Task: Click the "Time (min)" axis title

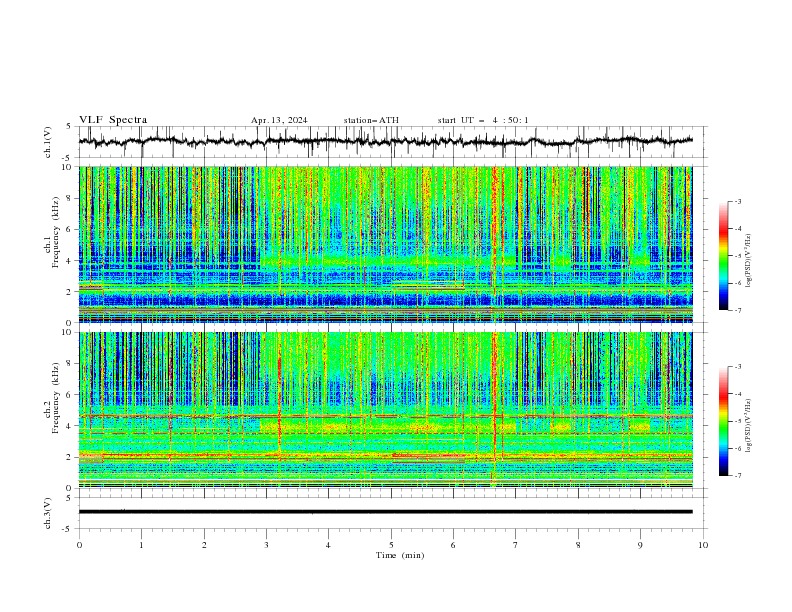Action: (x=400, y=555)
